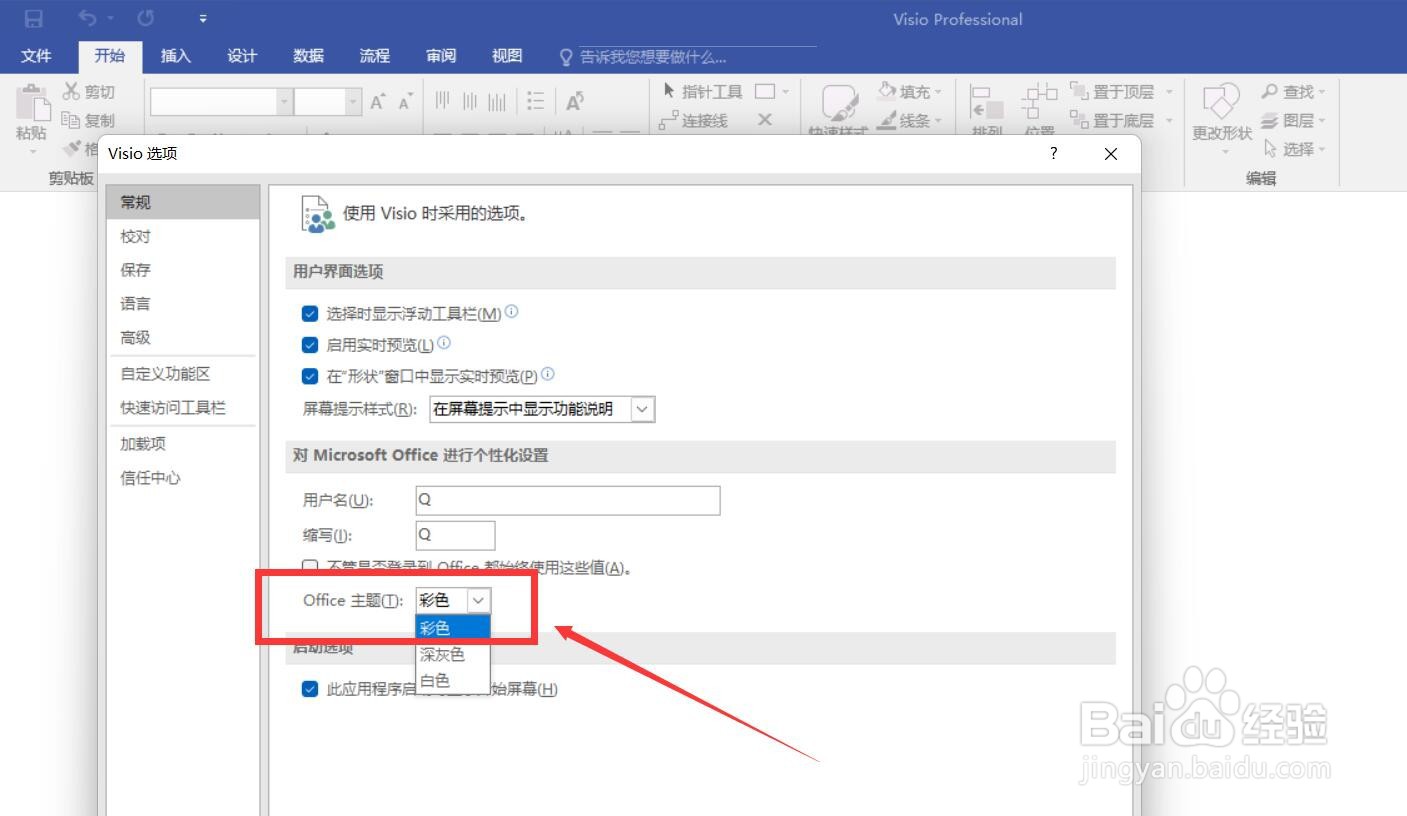Image resolution: width=1407 pixels, height=816 pixels.
Task: Click the Paste clipboard icon
Action: pos(32,101)
